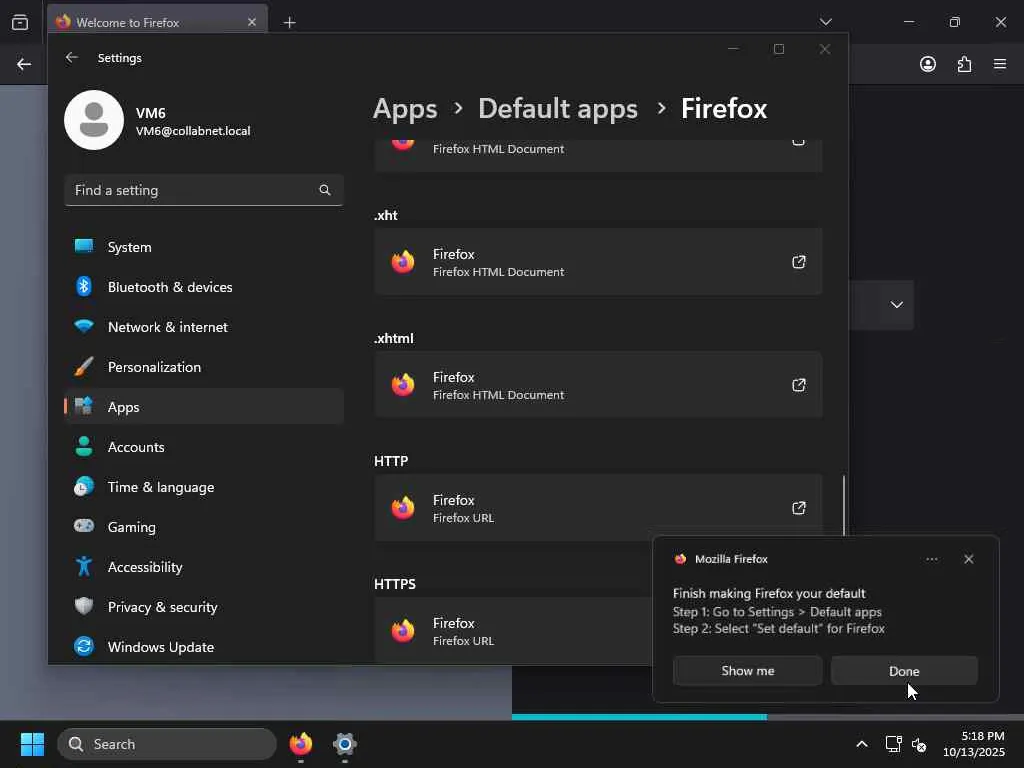Click the Settings gear taskbar icon
The width and height of the screenshot is (1024, 768).
(x=345, y=744)
